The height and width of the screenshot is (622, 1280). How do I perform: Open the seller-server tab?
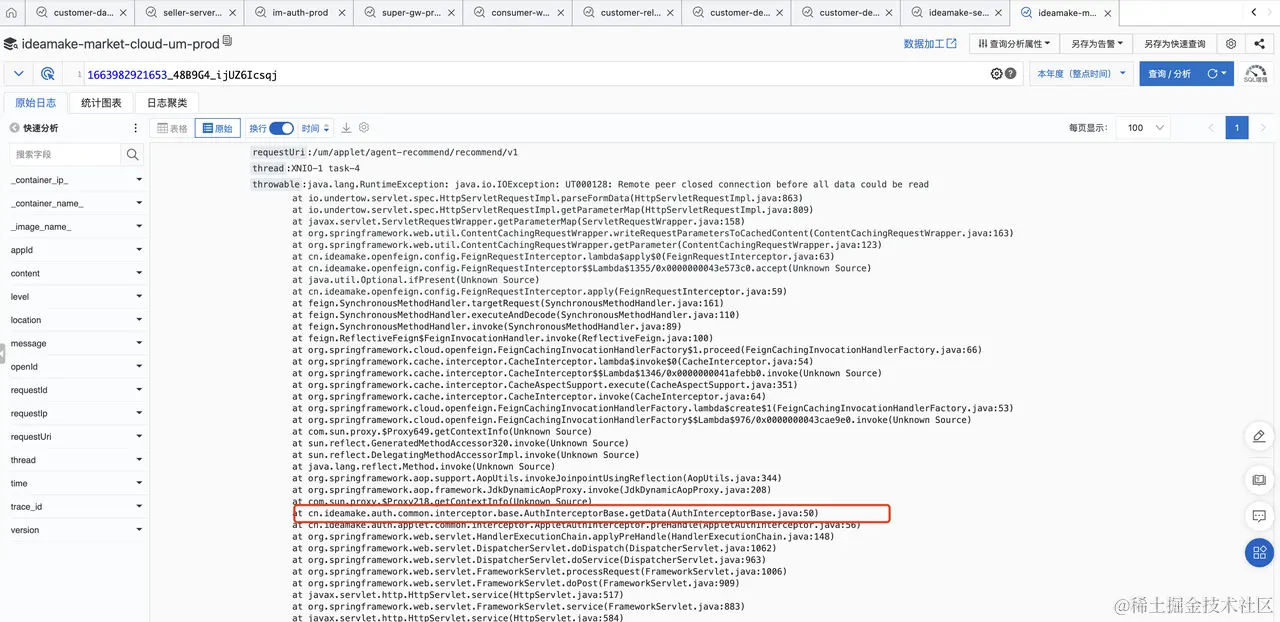(x=190, y=13)
